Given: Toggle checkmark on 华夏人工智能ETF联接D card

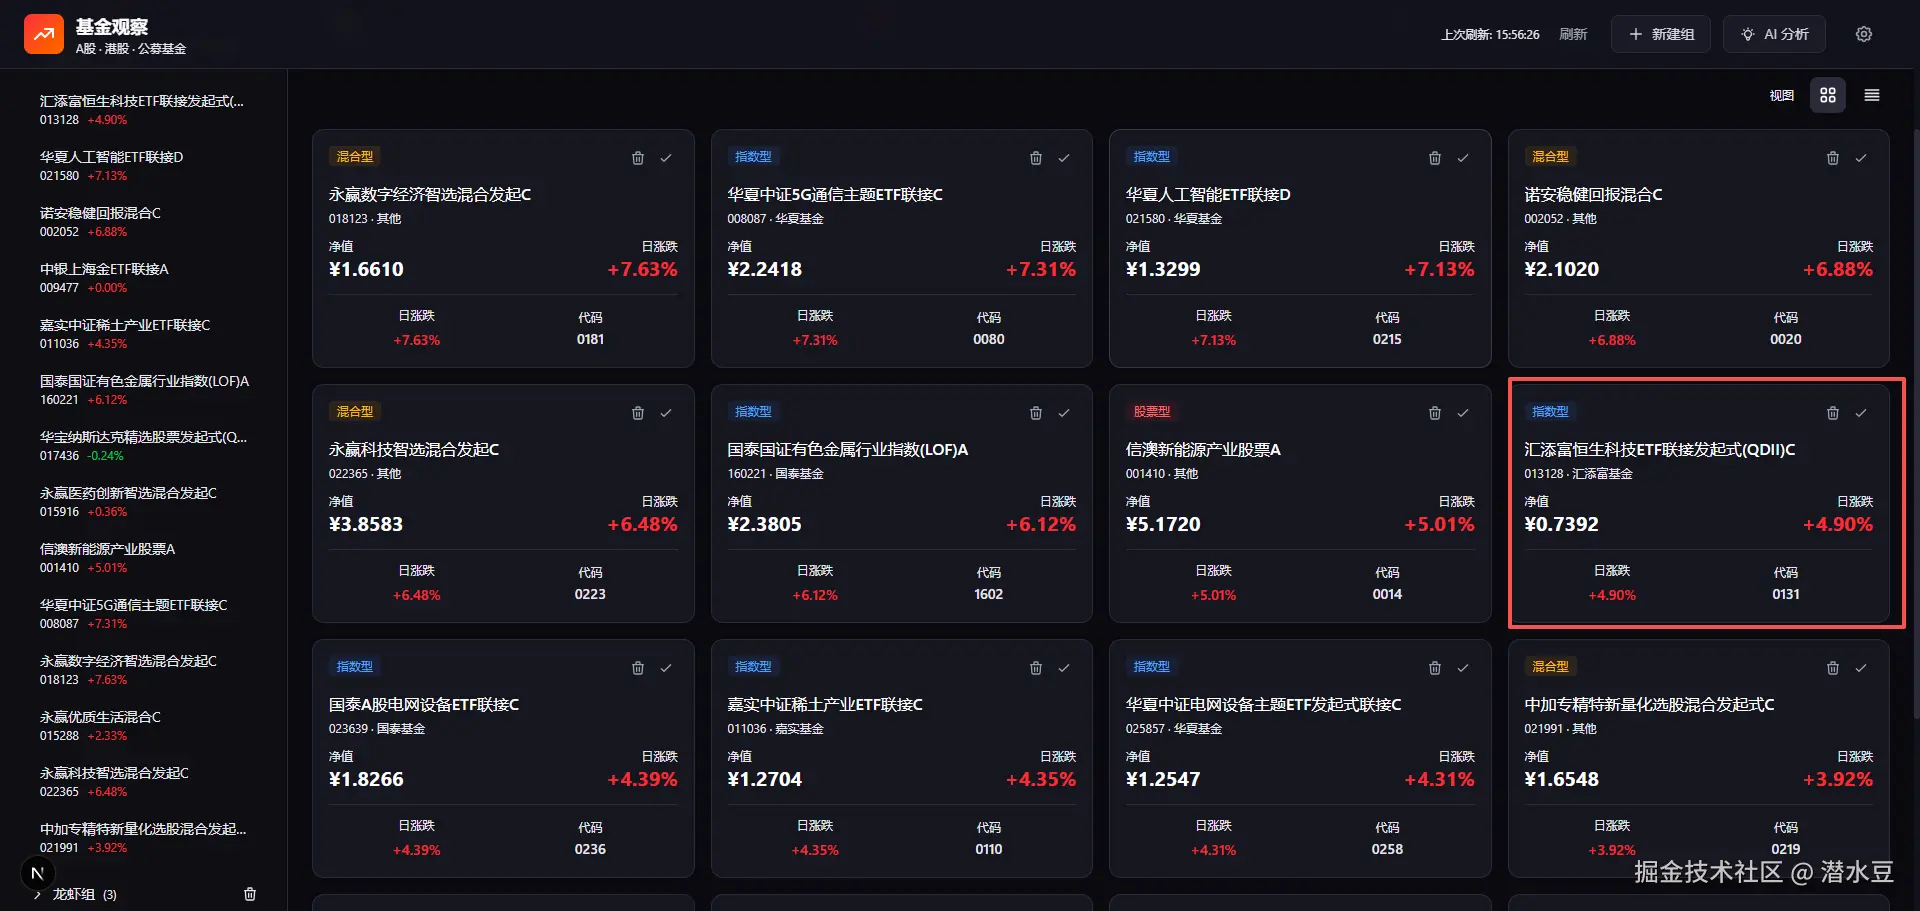Looking at the screenshot, I should pyautogui.click(x=1463, y=158).
